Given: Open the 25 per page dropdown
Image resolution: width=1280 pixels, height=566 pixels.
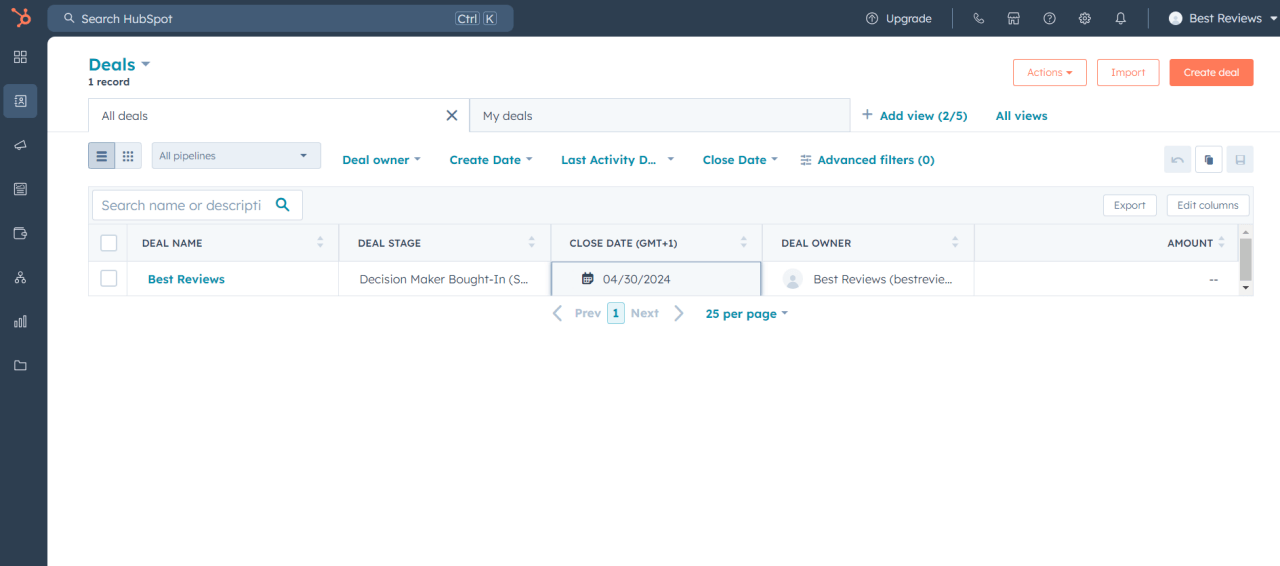Looking at the screenshot, I should point(746,314).
